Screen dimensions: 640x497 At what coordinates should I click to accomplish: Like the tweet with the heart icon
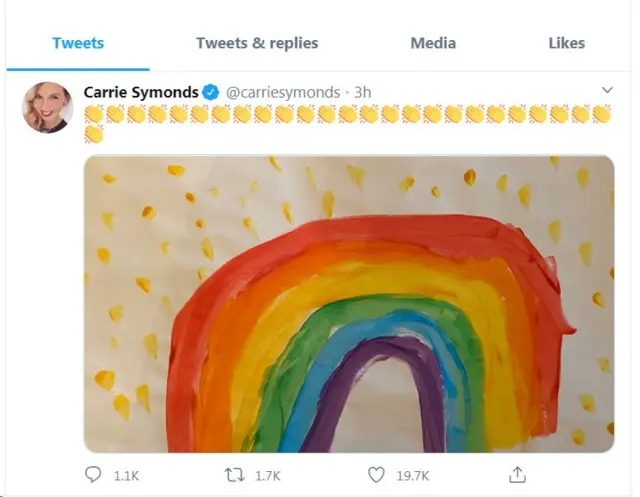coord(377,475)
